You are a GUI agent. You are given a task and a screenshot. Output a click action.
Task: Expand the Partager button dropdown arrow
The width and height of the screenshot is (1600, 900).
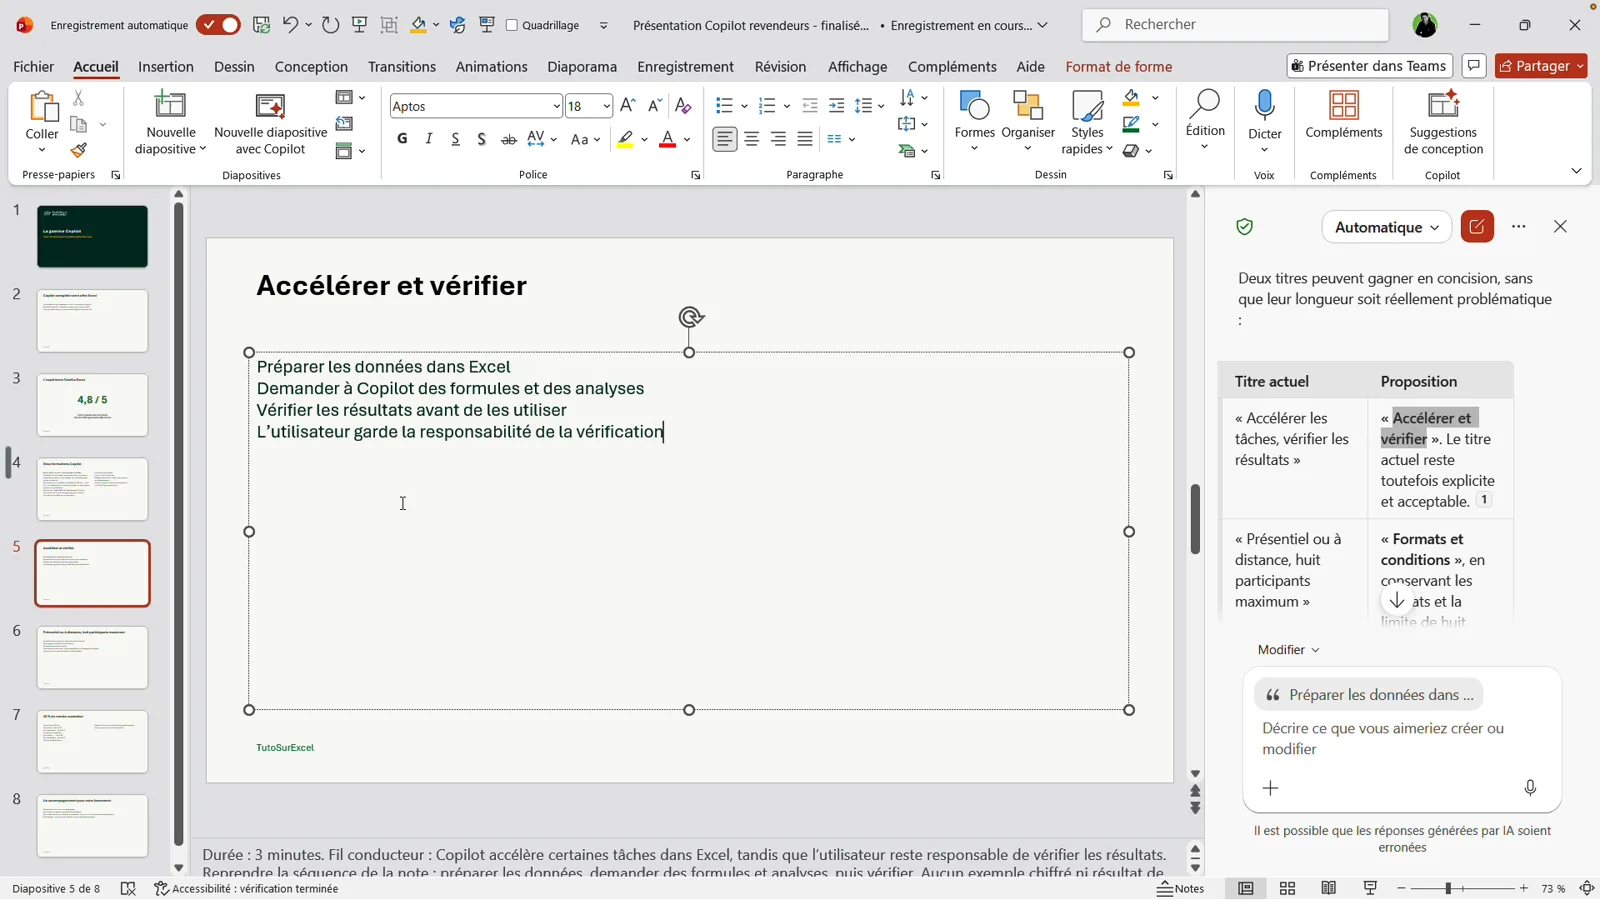click(x=1580, y=66)
